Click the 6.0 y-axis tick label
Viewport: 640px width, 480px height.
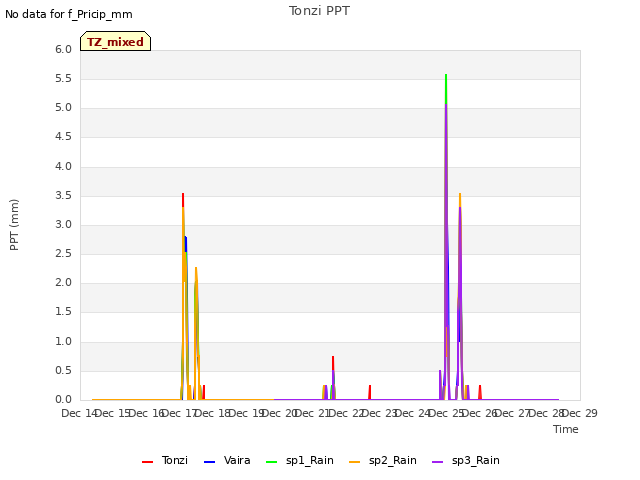[x=63, y=49]
